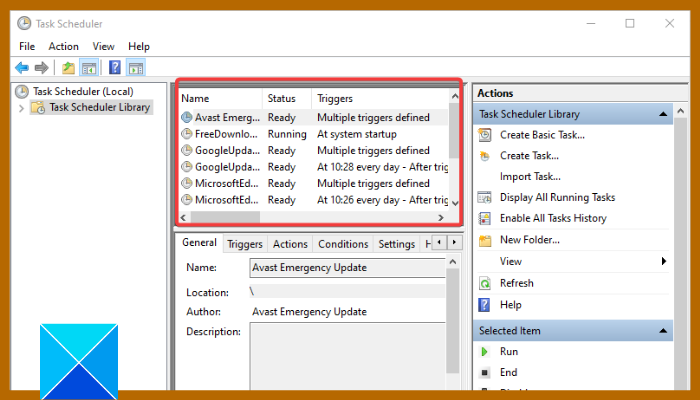Click the Task Scheduler Library folder icon
The width and height of the screenshot is (700, 400).
tap(38, 107)
